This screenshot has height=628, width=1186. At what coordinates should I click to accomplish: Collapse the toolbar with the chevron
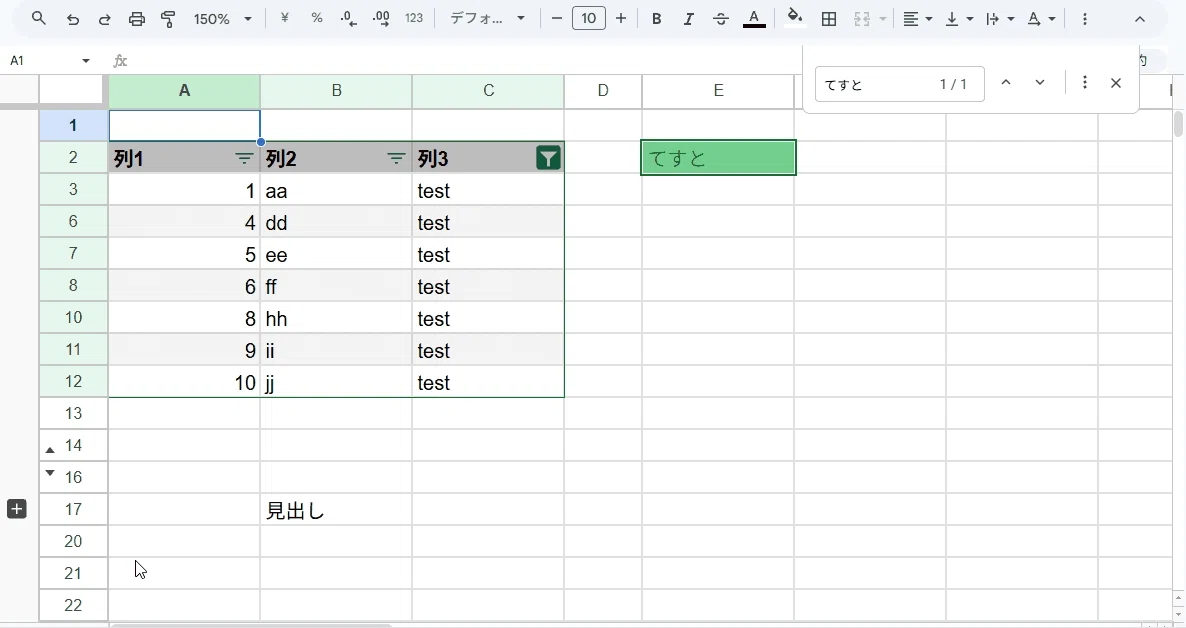pyautogui.click(x=1140, y=19)
